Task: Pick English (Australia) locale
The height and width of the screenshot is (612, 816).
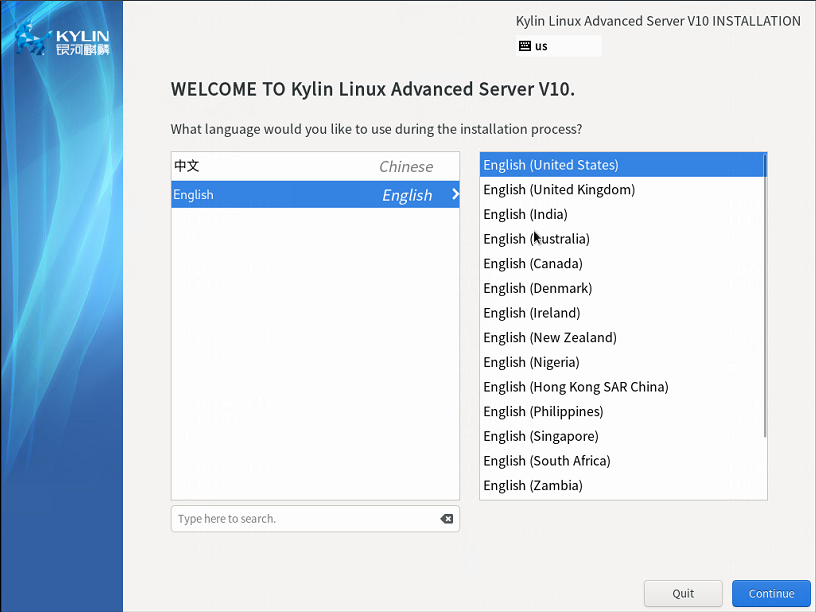Action: [x=622, y=239]
